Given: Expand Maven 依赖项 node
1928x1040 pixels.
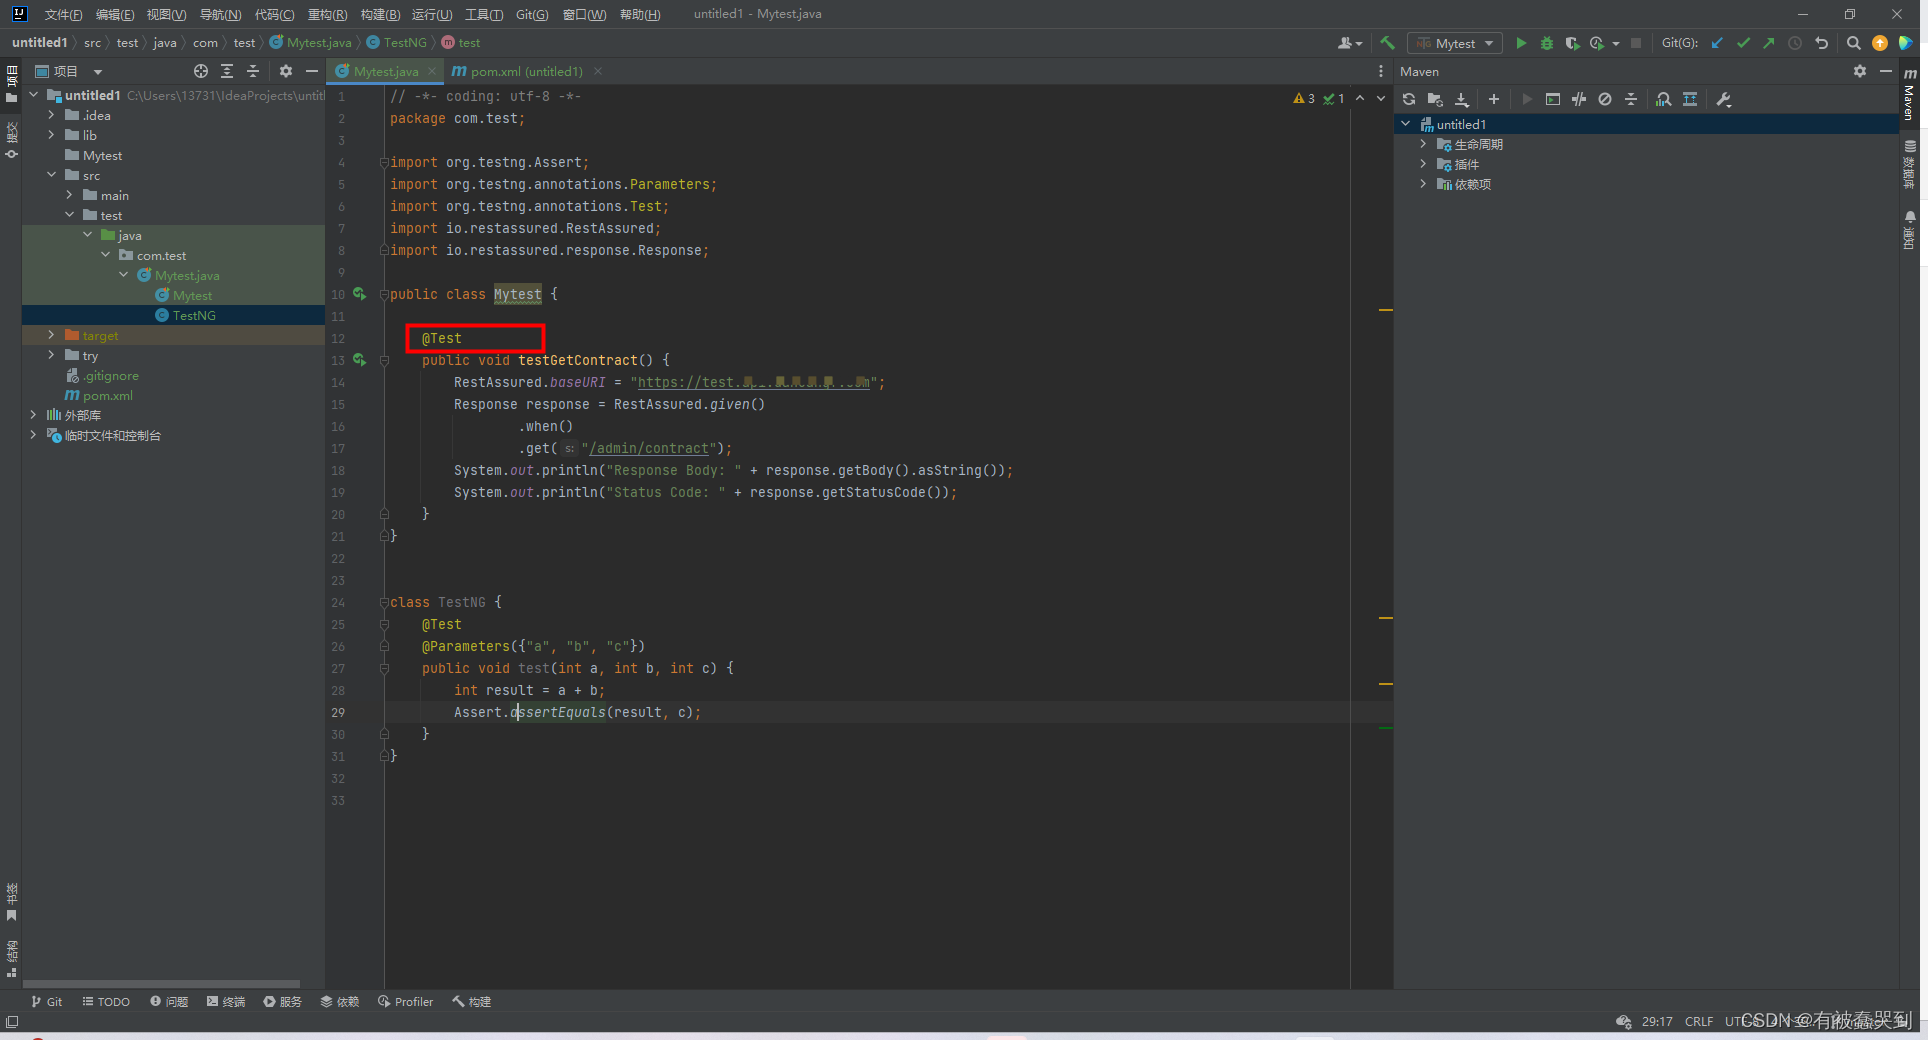Looking at the screenshot, I should coord(1423,184).
